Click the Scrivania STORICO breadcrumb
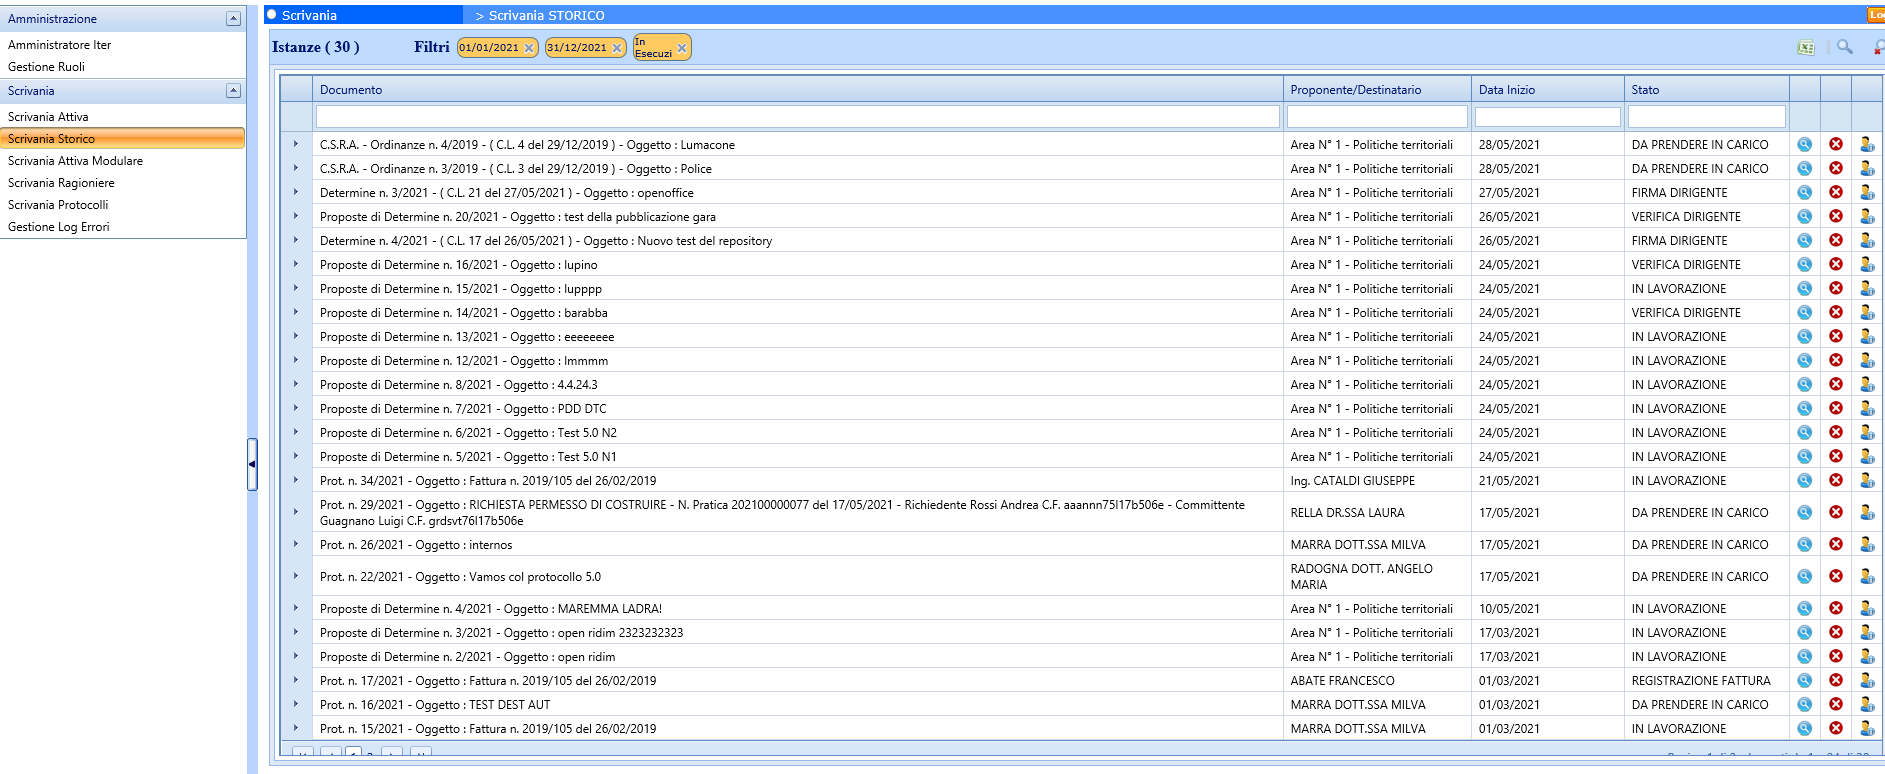 546,15
